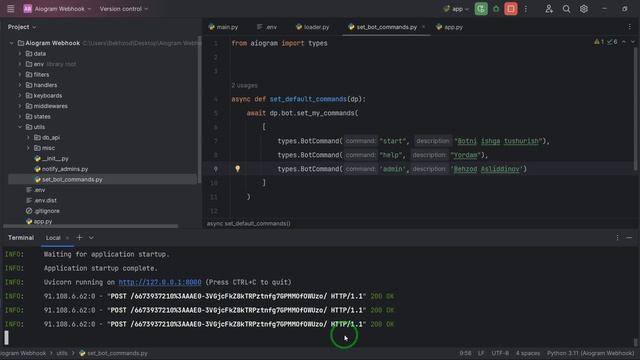Open the http://127.0.0.1:8000 link

(x=160, y=282)
